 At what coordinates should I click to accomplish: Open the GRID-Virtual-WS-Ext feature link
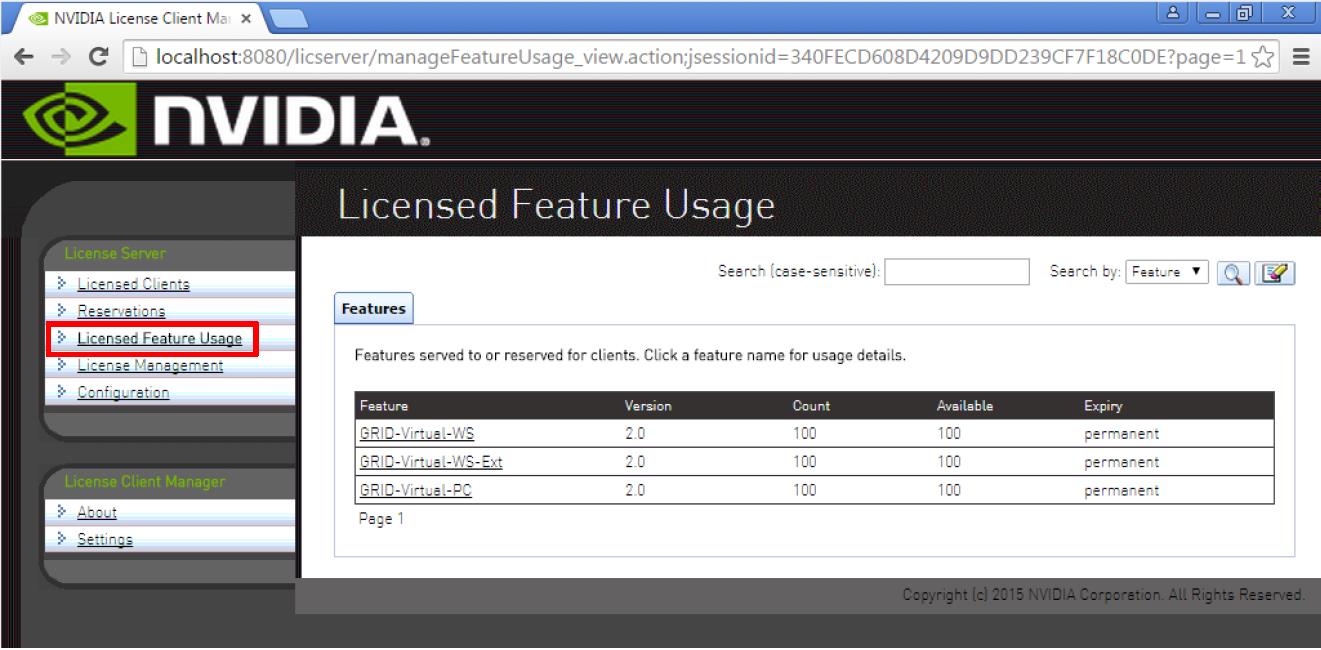(x=430, y=462)
